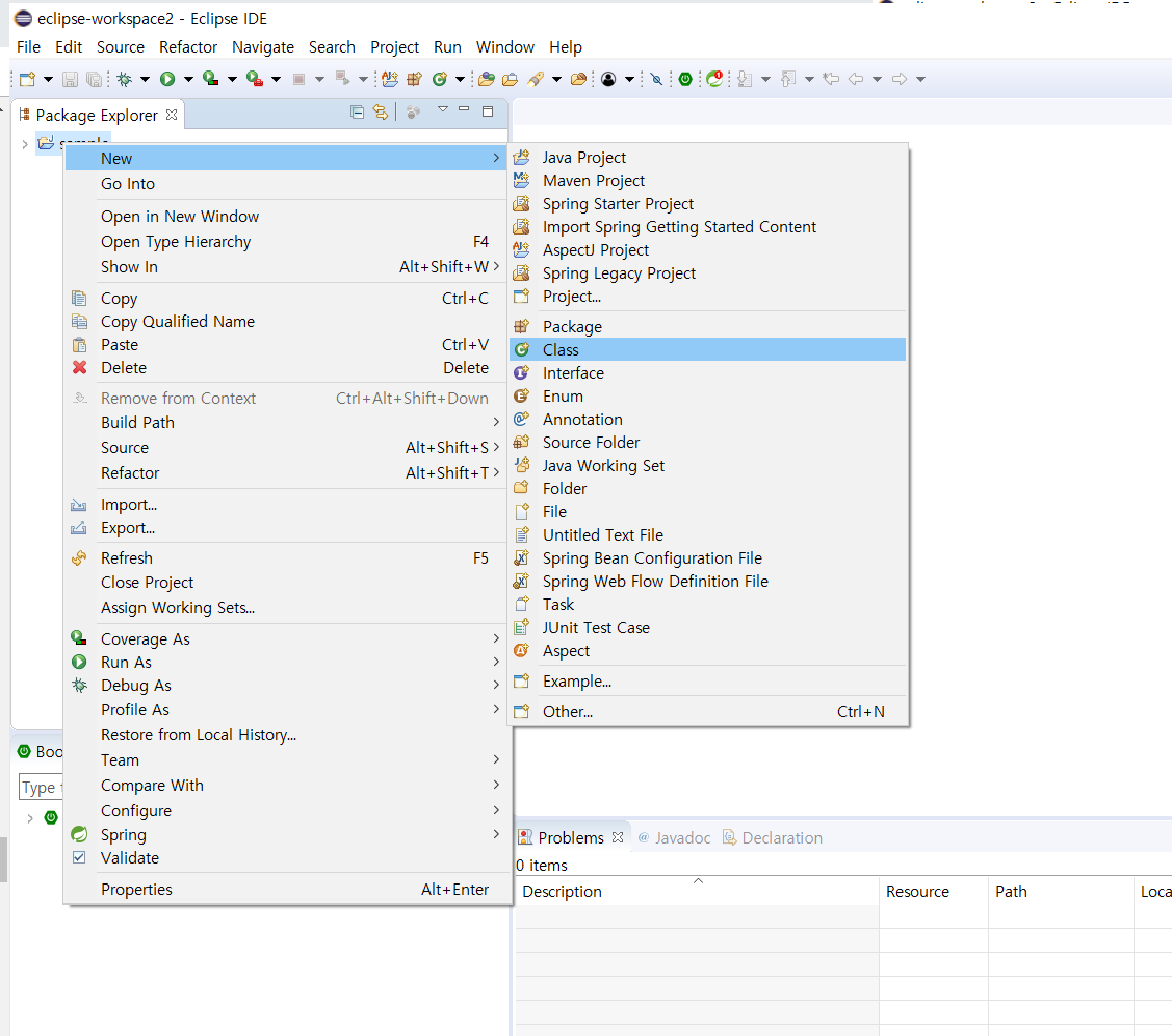Create a new Package from the submenu

708,327
